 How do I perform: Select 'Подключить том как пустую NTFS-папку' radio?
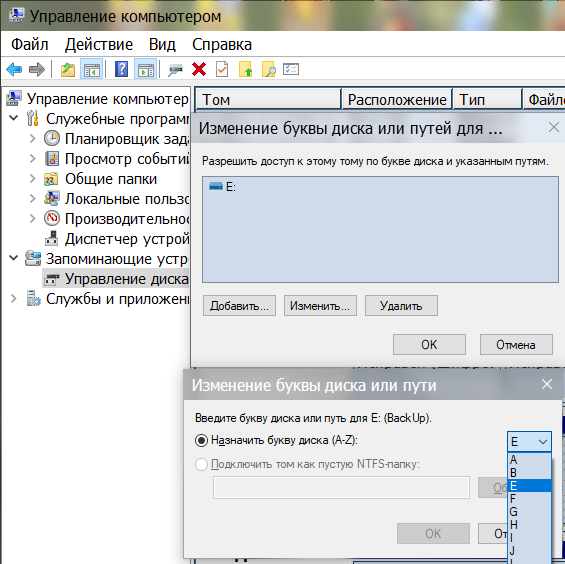click(201, 464)
